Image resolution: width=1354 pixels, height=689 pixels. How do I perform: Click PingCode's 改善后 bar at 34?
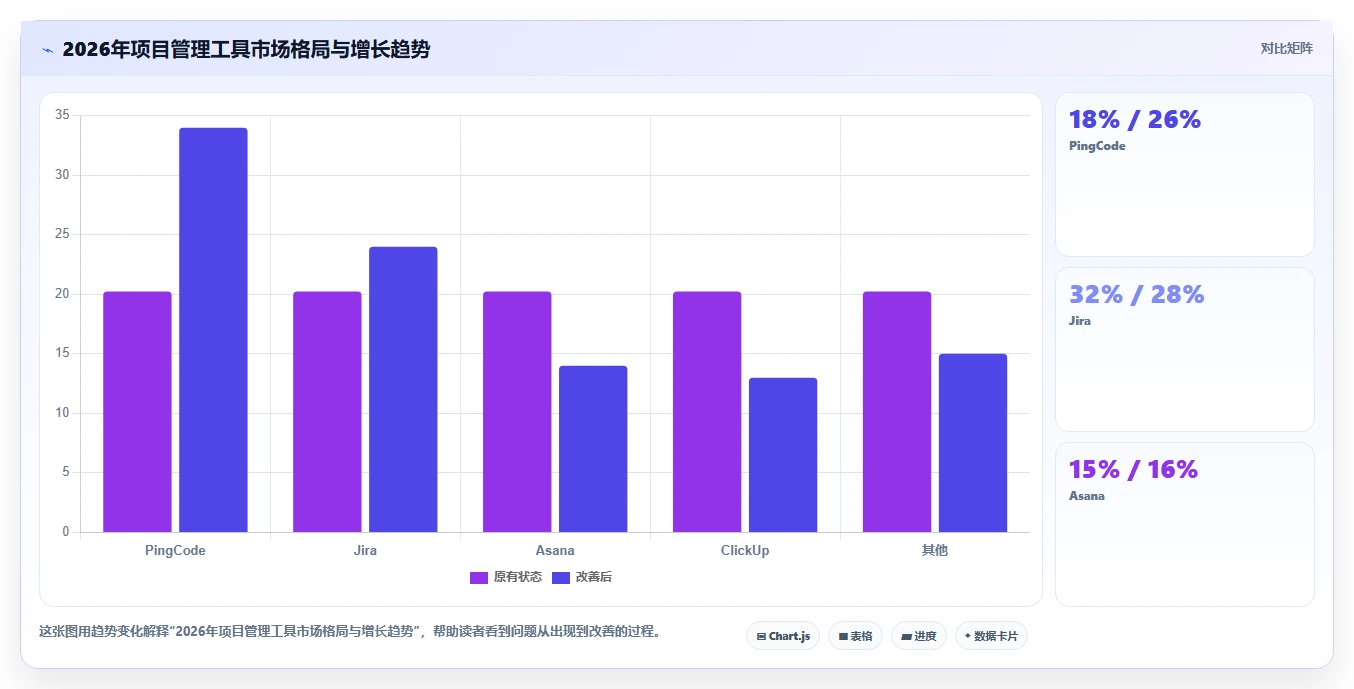(x=213, y=330)
